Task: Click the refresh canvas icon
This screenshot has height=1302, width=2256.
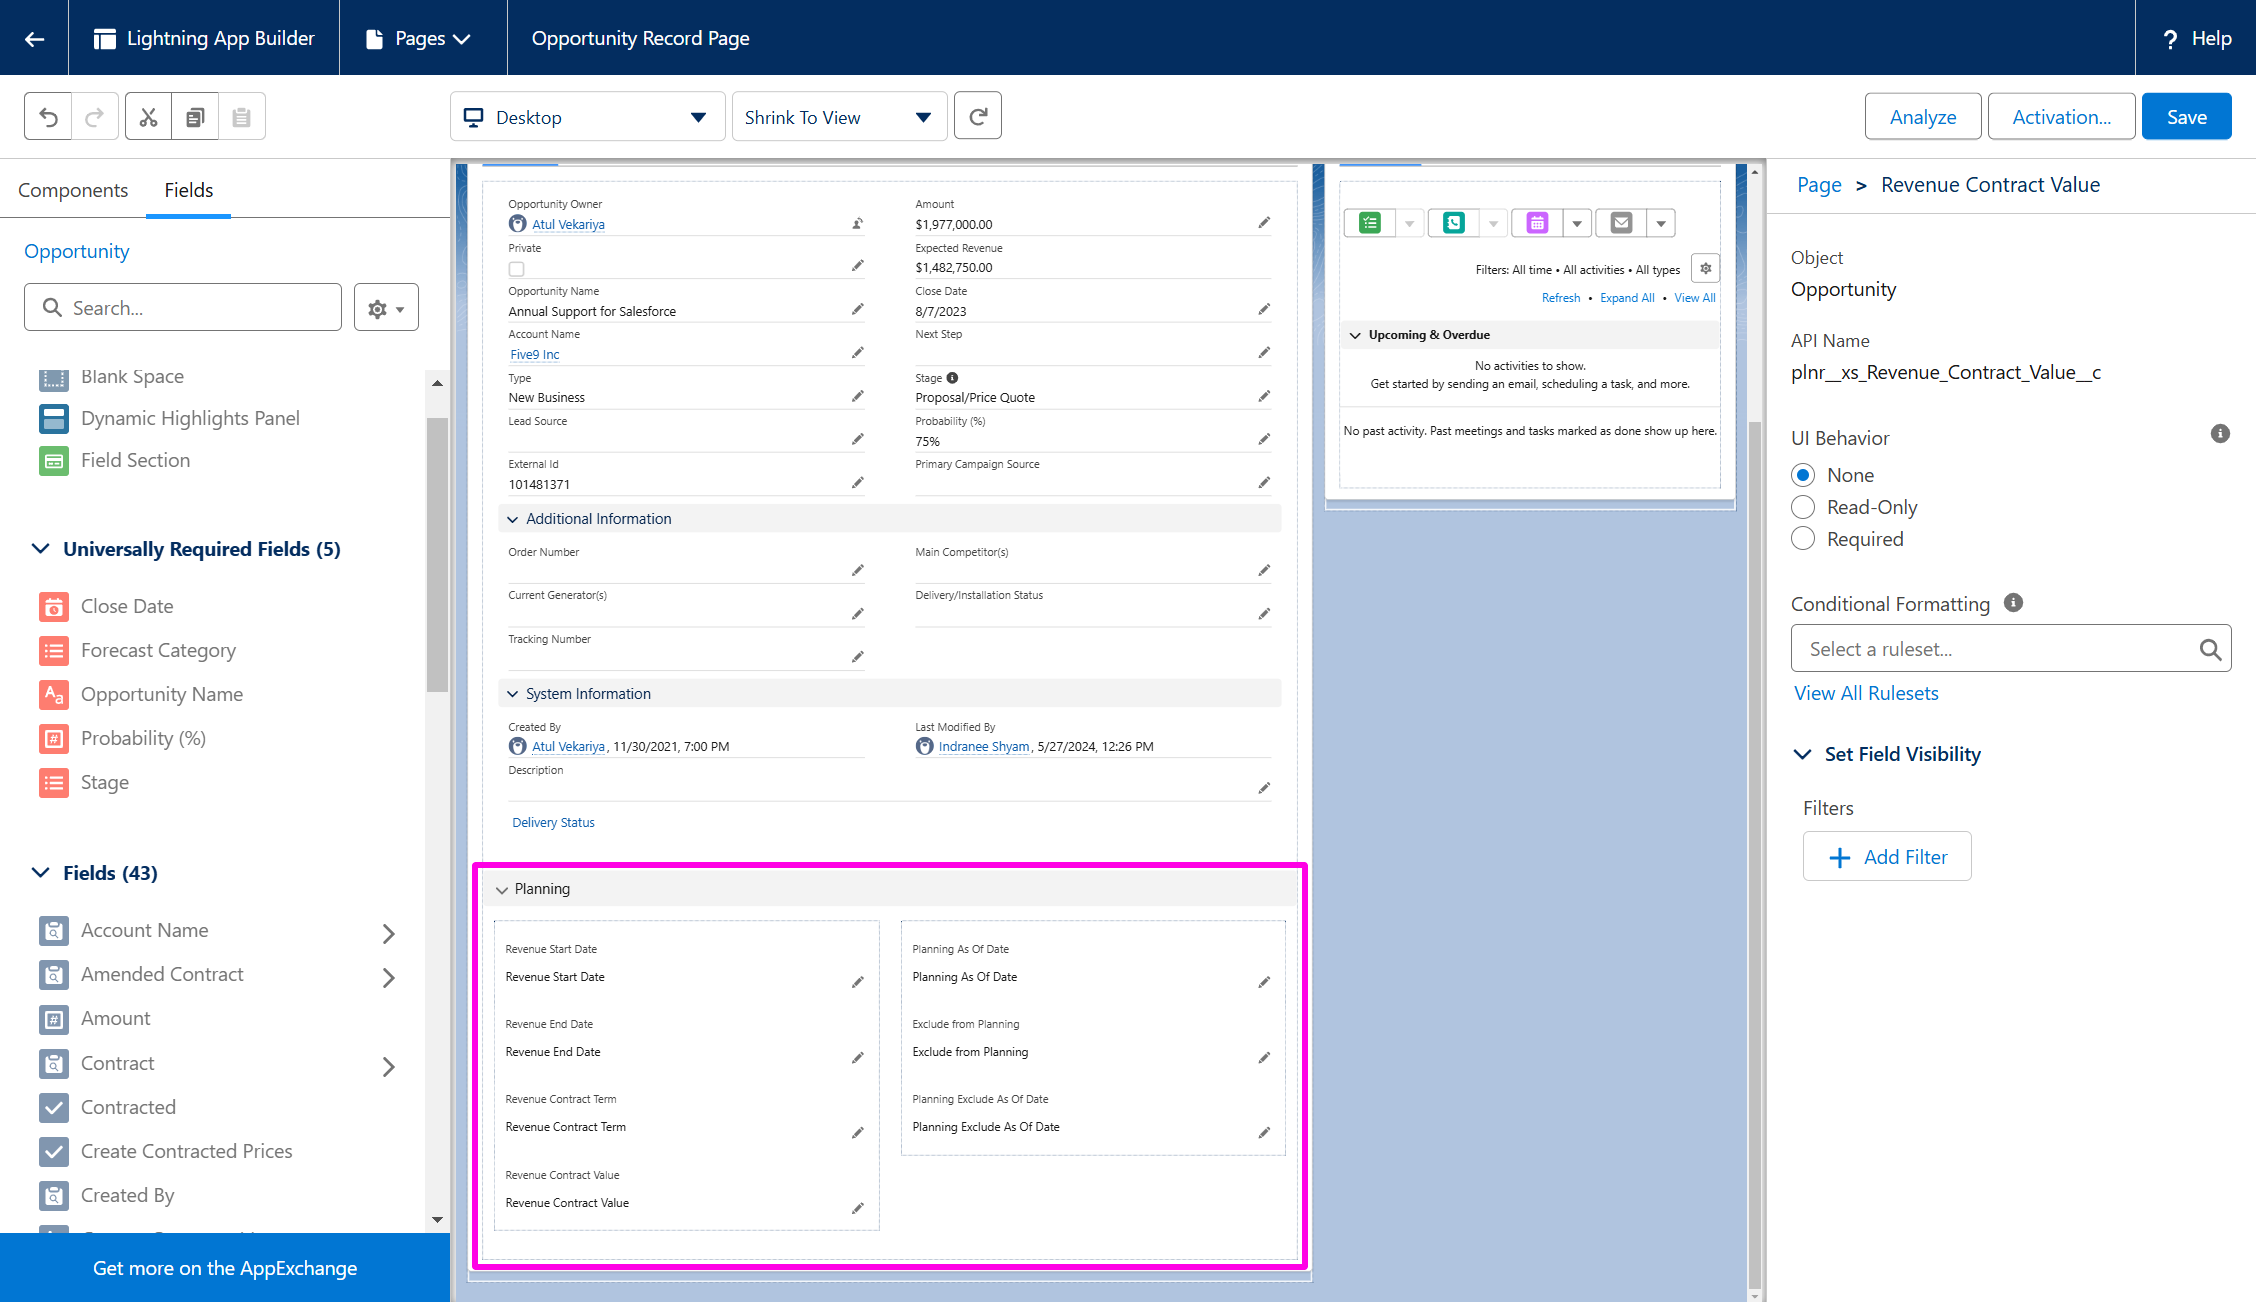Action: click(x=977, y=117)
